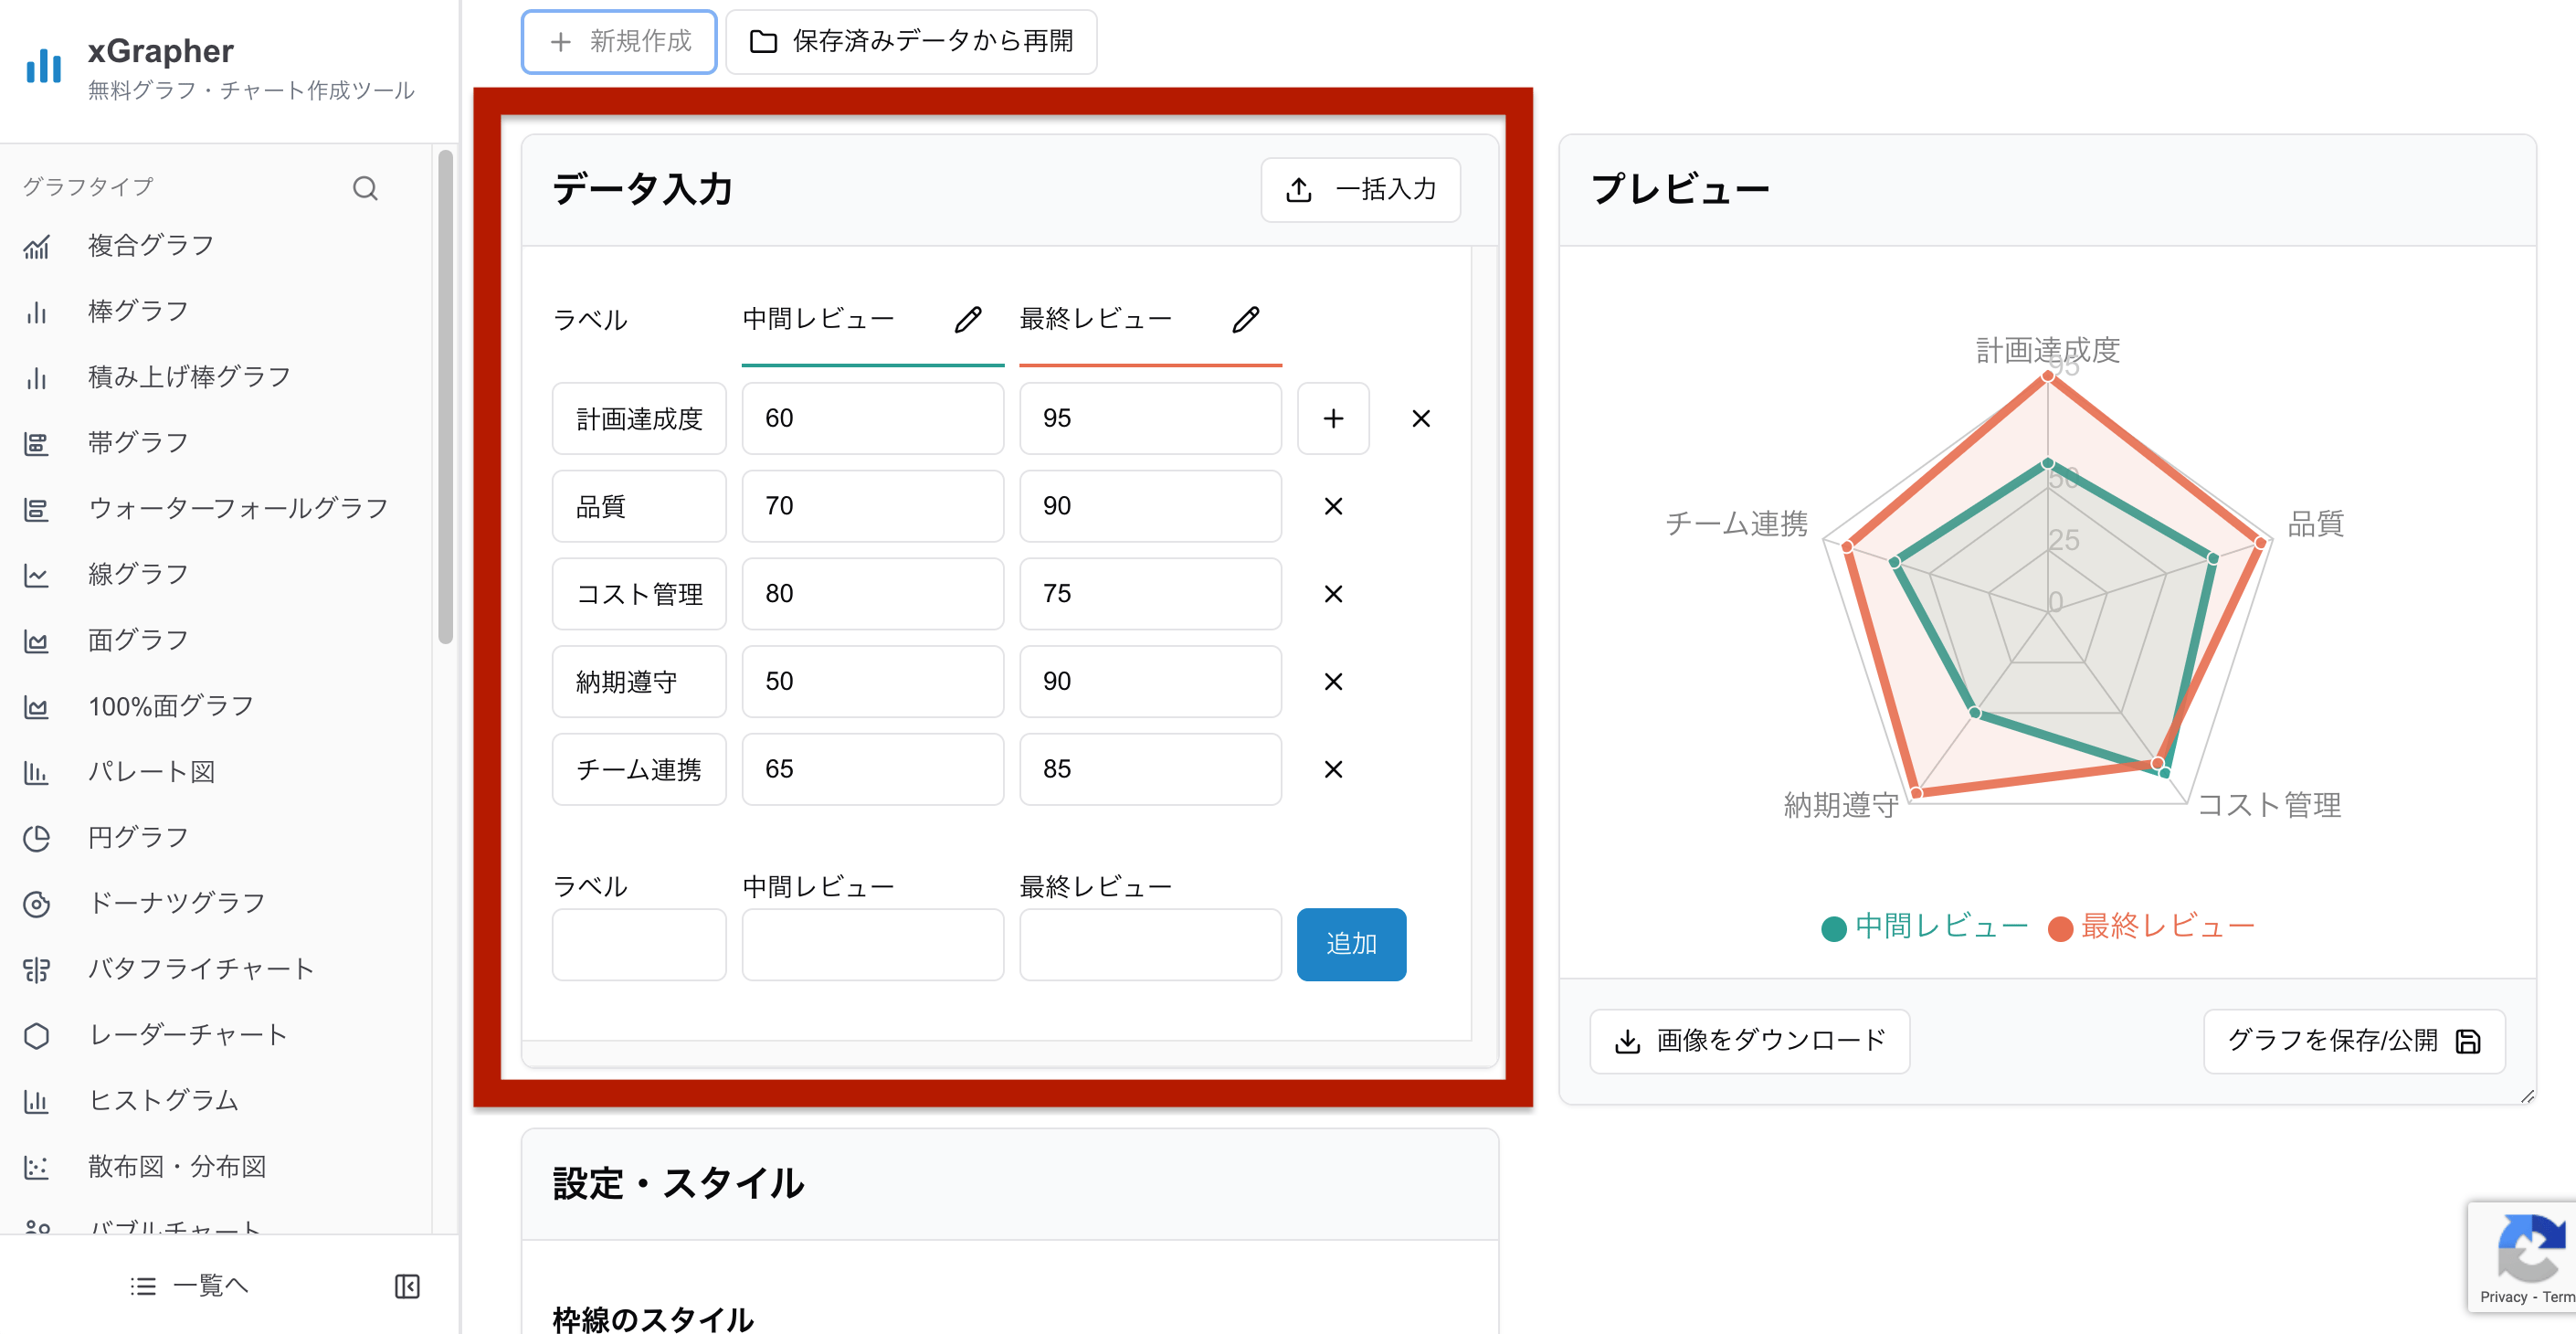Collapse the sidebar panel
This screenshot has width=2576, height=1334.
click(x=407, y=1286)
